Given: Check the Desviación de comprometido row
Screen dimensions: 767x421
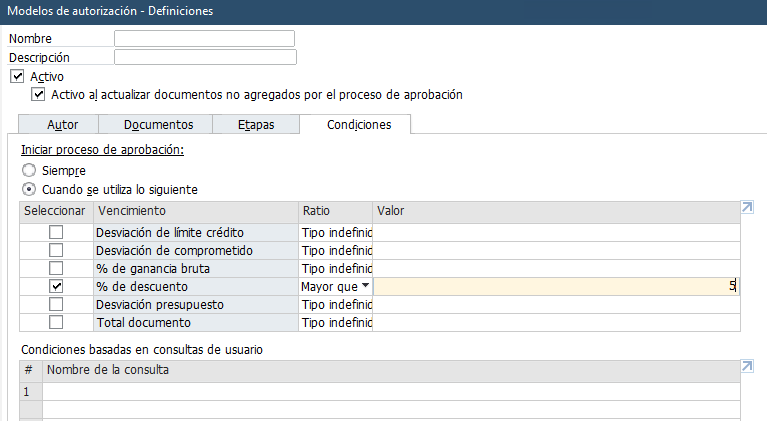Looking at the screenshot, I should coord(56,250).
